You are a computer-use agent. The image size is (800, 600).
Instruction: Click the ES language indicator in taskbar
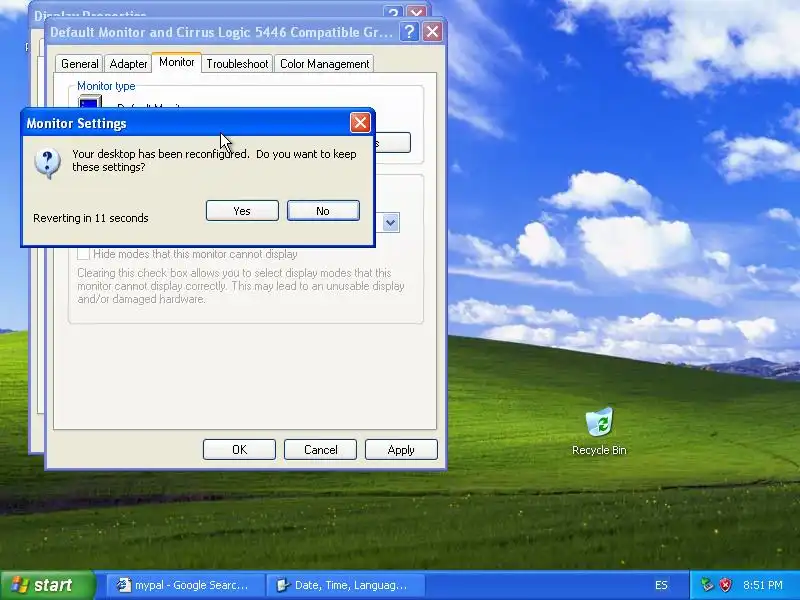pos(661,585)
